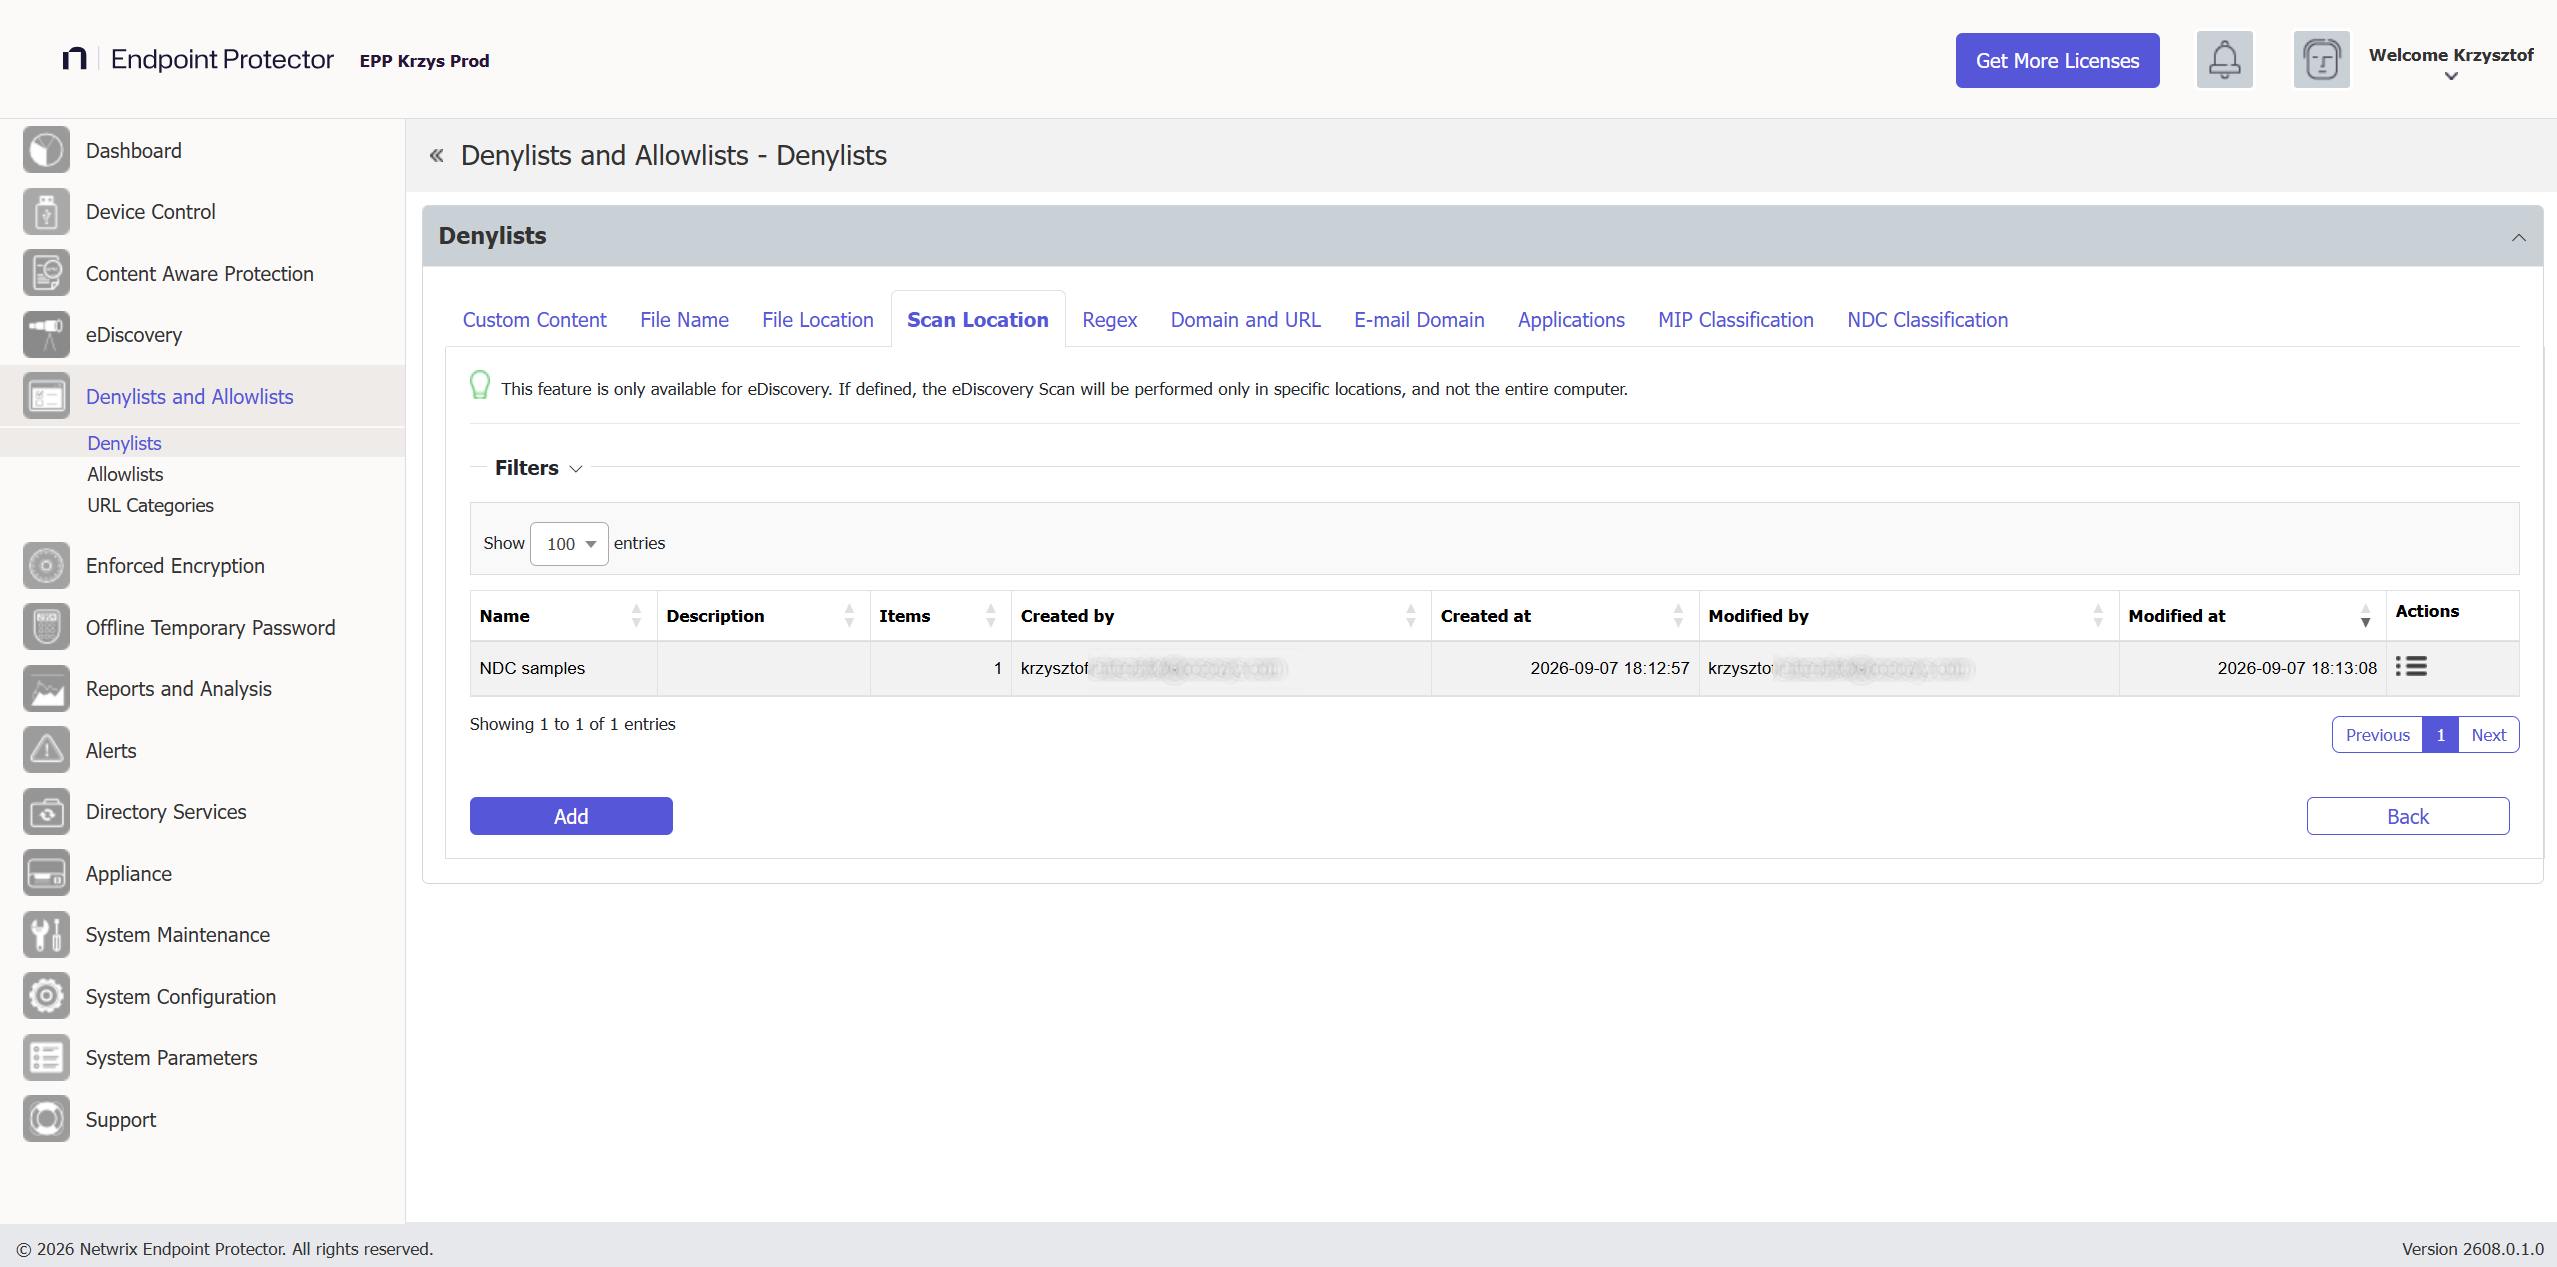The image size is (2557, 1267).
Task: Click the user avatar icon
Action: tap(2321, 60)
